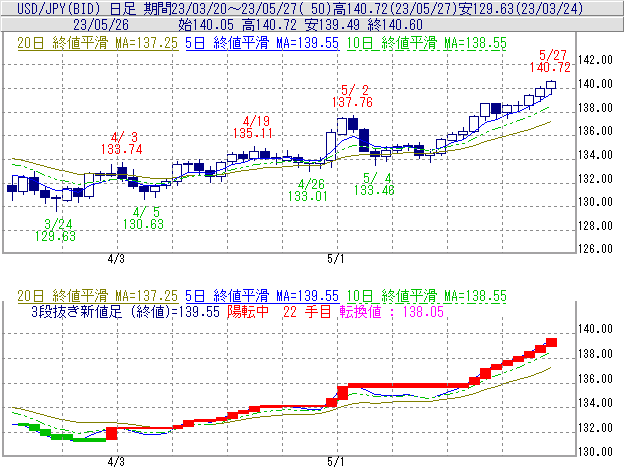The height and width of the screenshot is (475, 624).
Task: Click the 5/1 date on upper chart axis
Action: click(x=334, y=259)
